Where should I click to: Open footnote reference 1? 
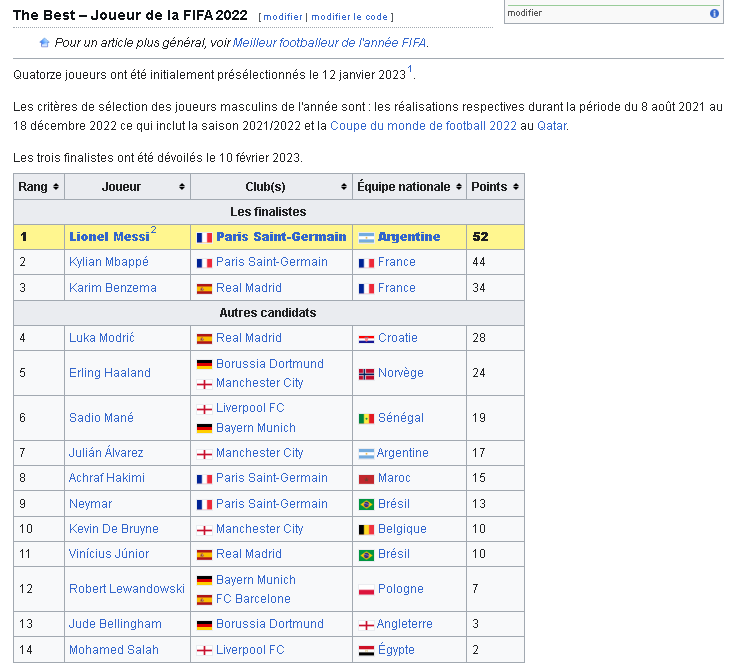tap(410, 69)
